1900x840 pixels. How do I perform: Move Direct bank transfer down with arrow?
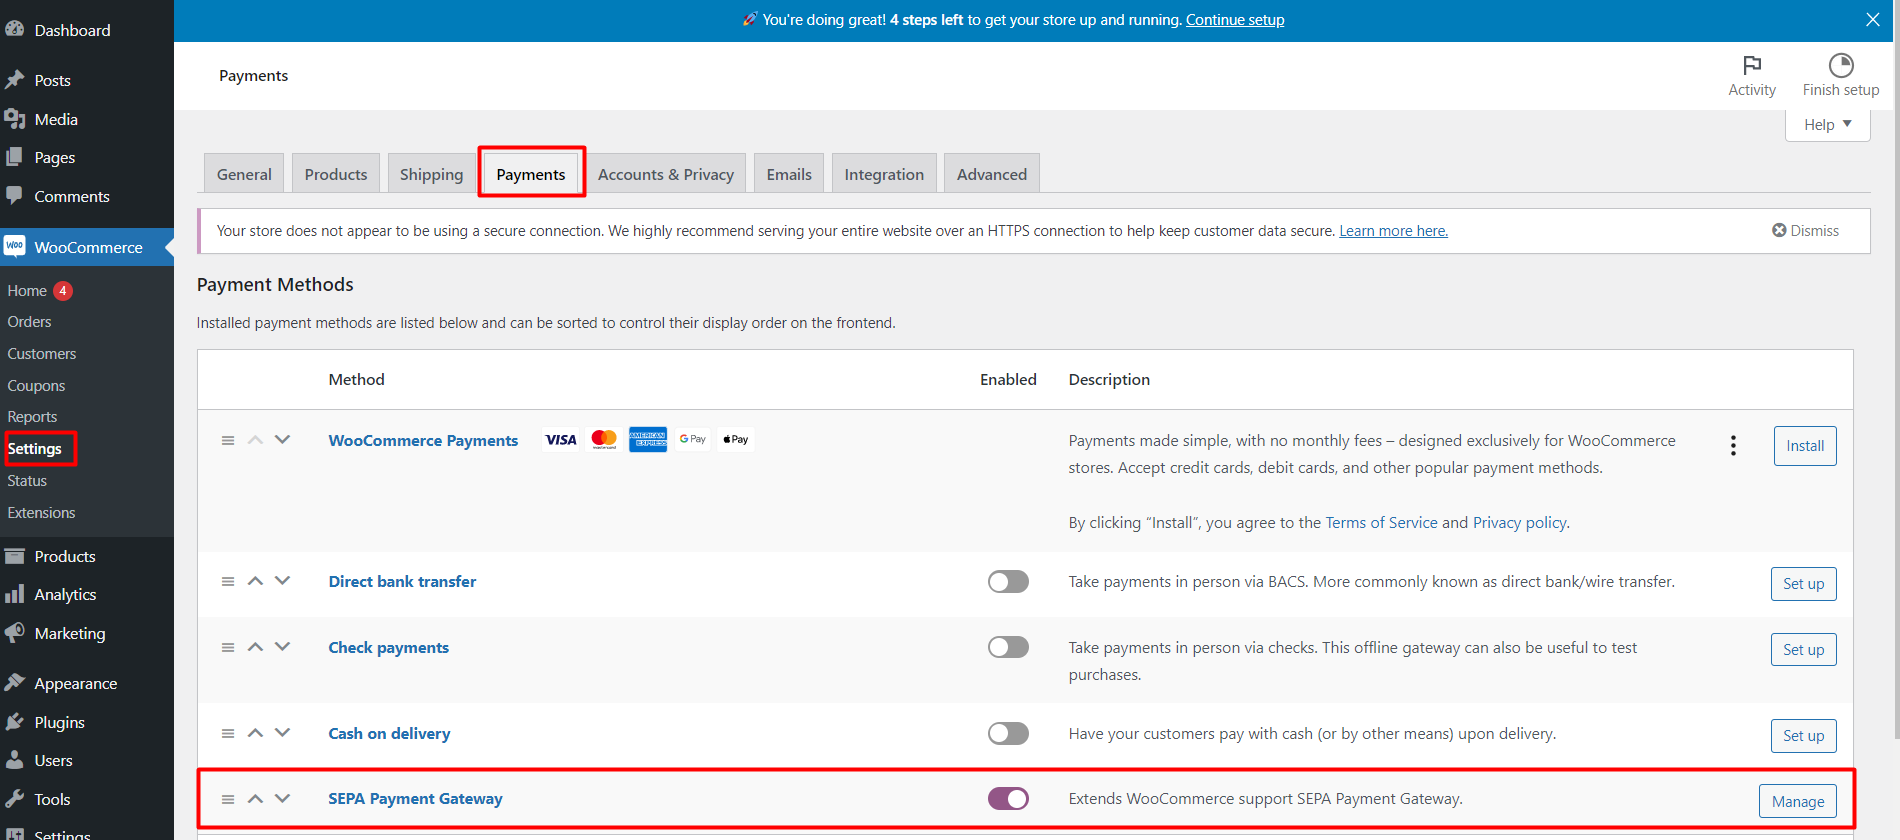tap(283, 581)
